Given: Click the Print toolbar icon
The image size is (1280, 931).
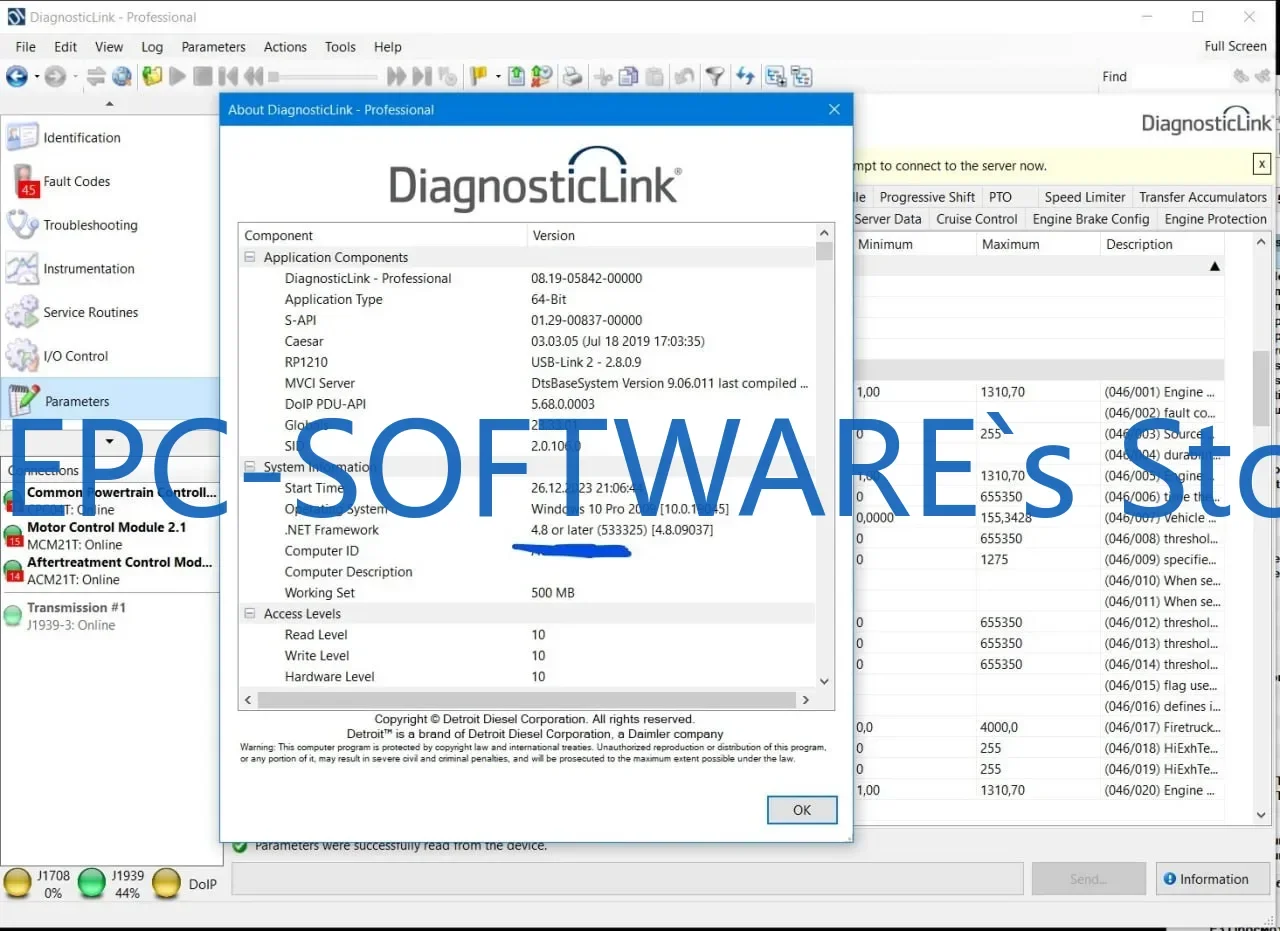Looking at the screenshot, I should (x=572, y=76).
